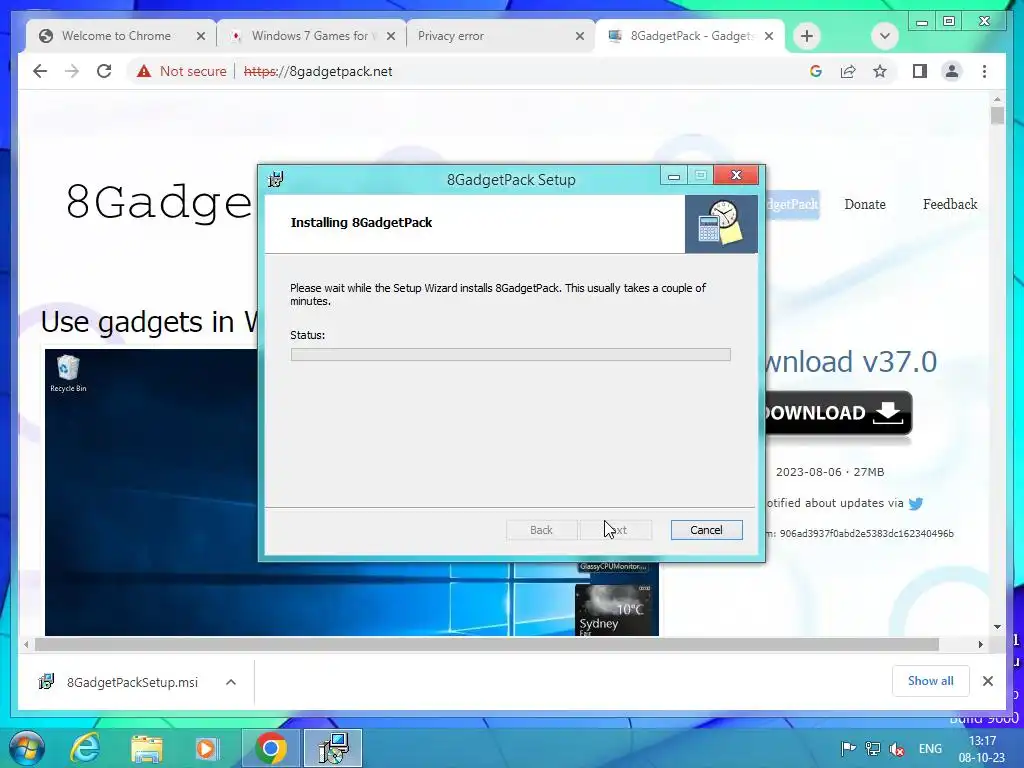Go forward in browser history
Image resolution: width=1024 pixels, height=768 pixels.
coord(72,71)
